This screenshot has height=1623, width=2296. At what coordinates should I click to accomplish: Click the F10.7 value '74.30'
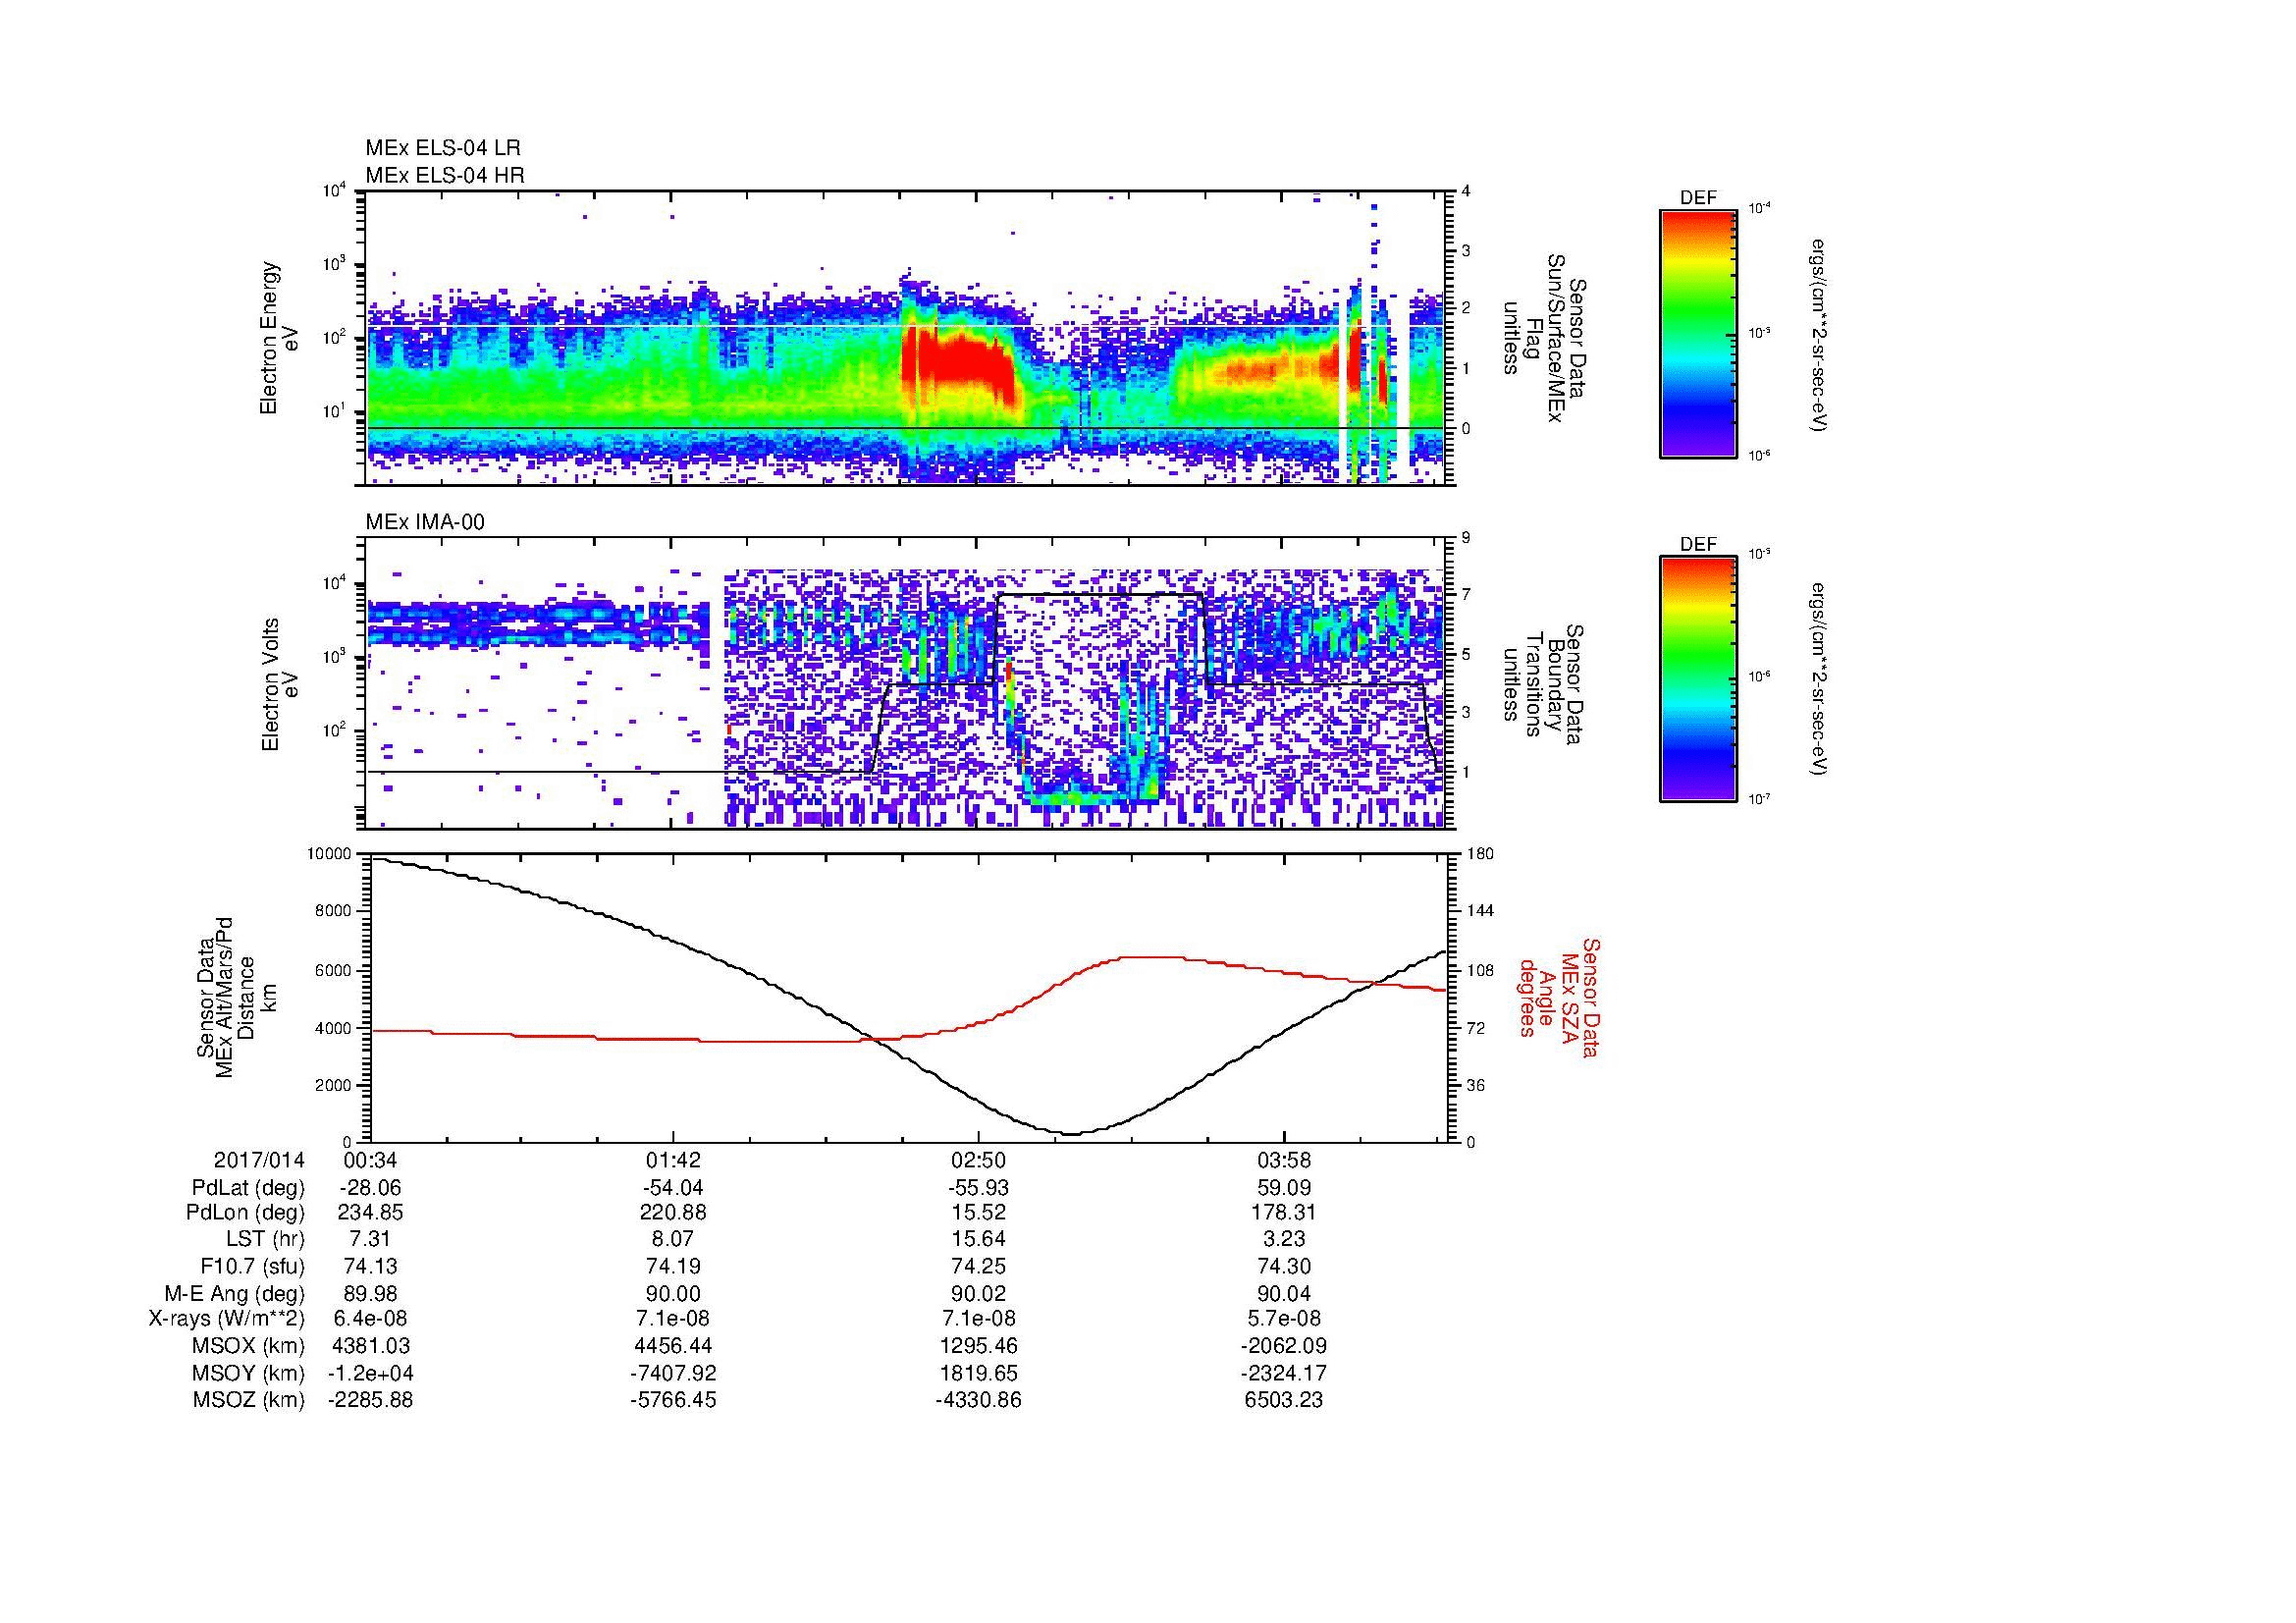(x=1283, y=1266)
